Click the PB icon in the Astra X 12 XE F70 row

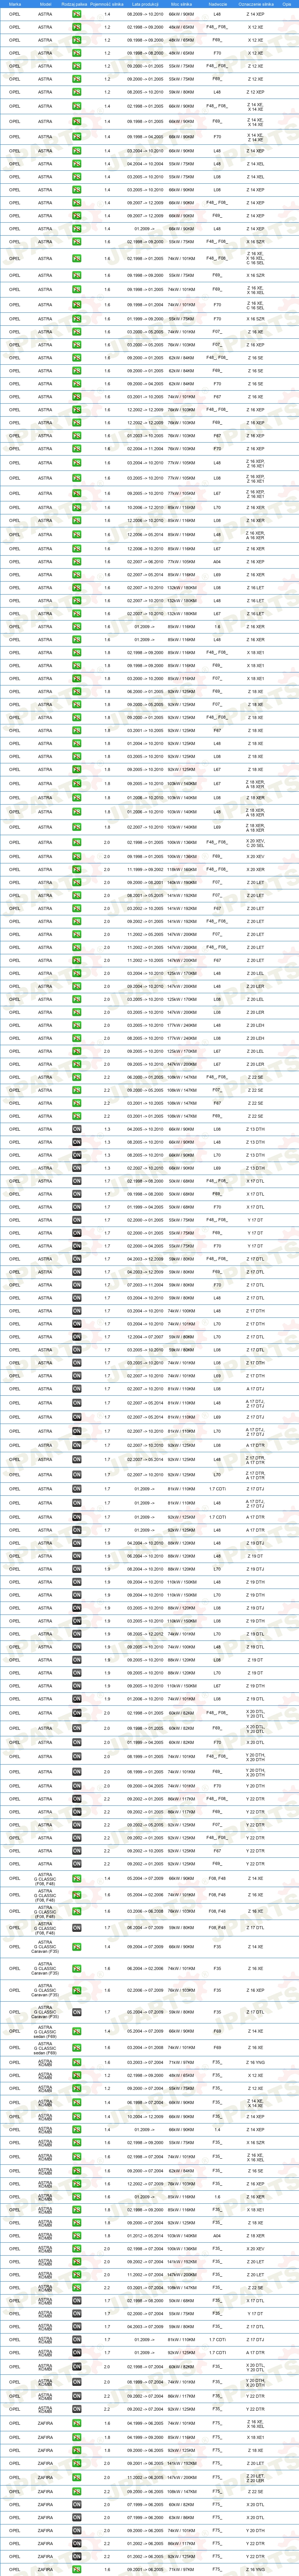[x=77, y=54]
